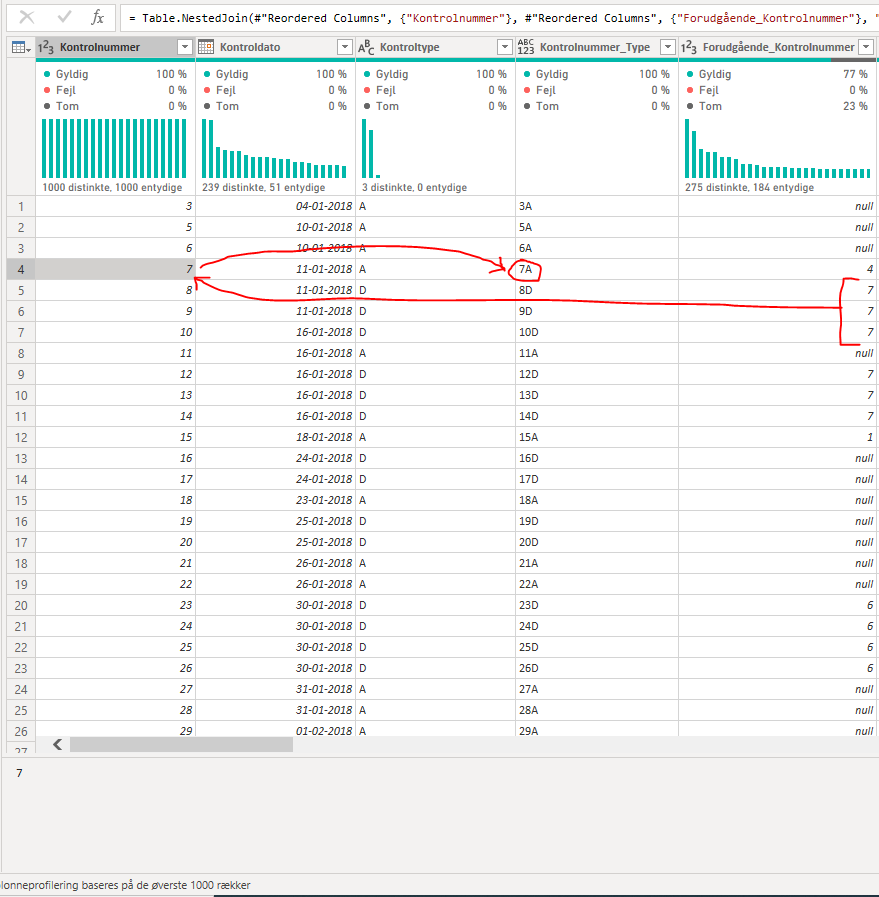
Task: Click the Forudgående_Kontrolnummer distribution histogram
Action: pos(778,149)
